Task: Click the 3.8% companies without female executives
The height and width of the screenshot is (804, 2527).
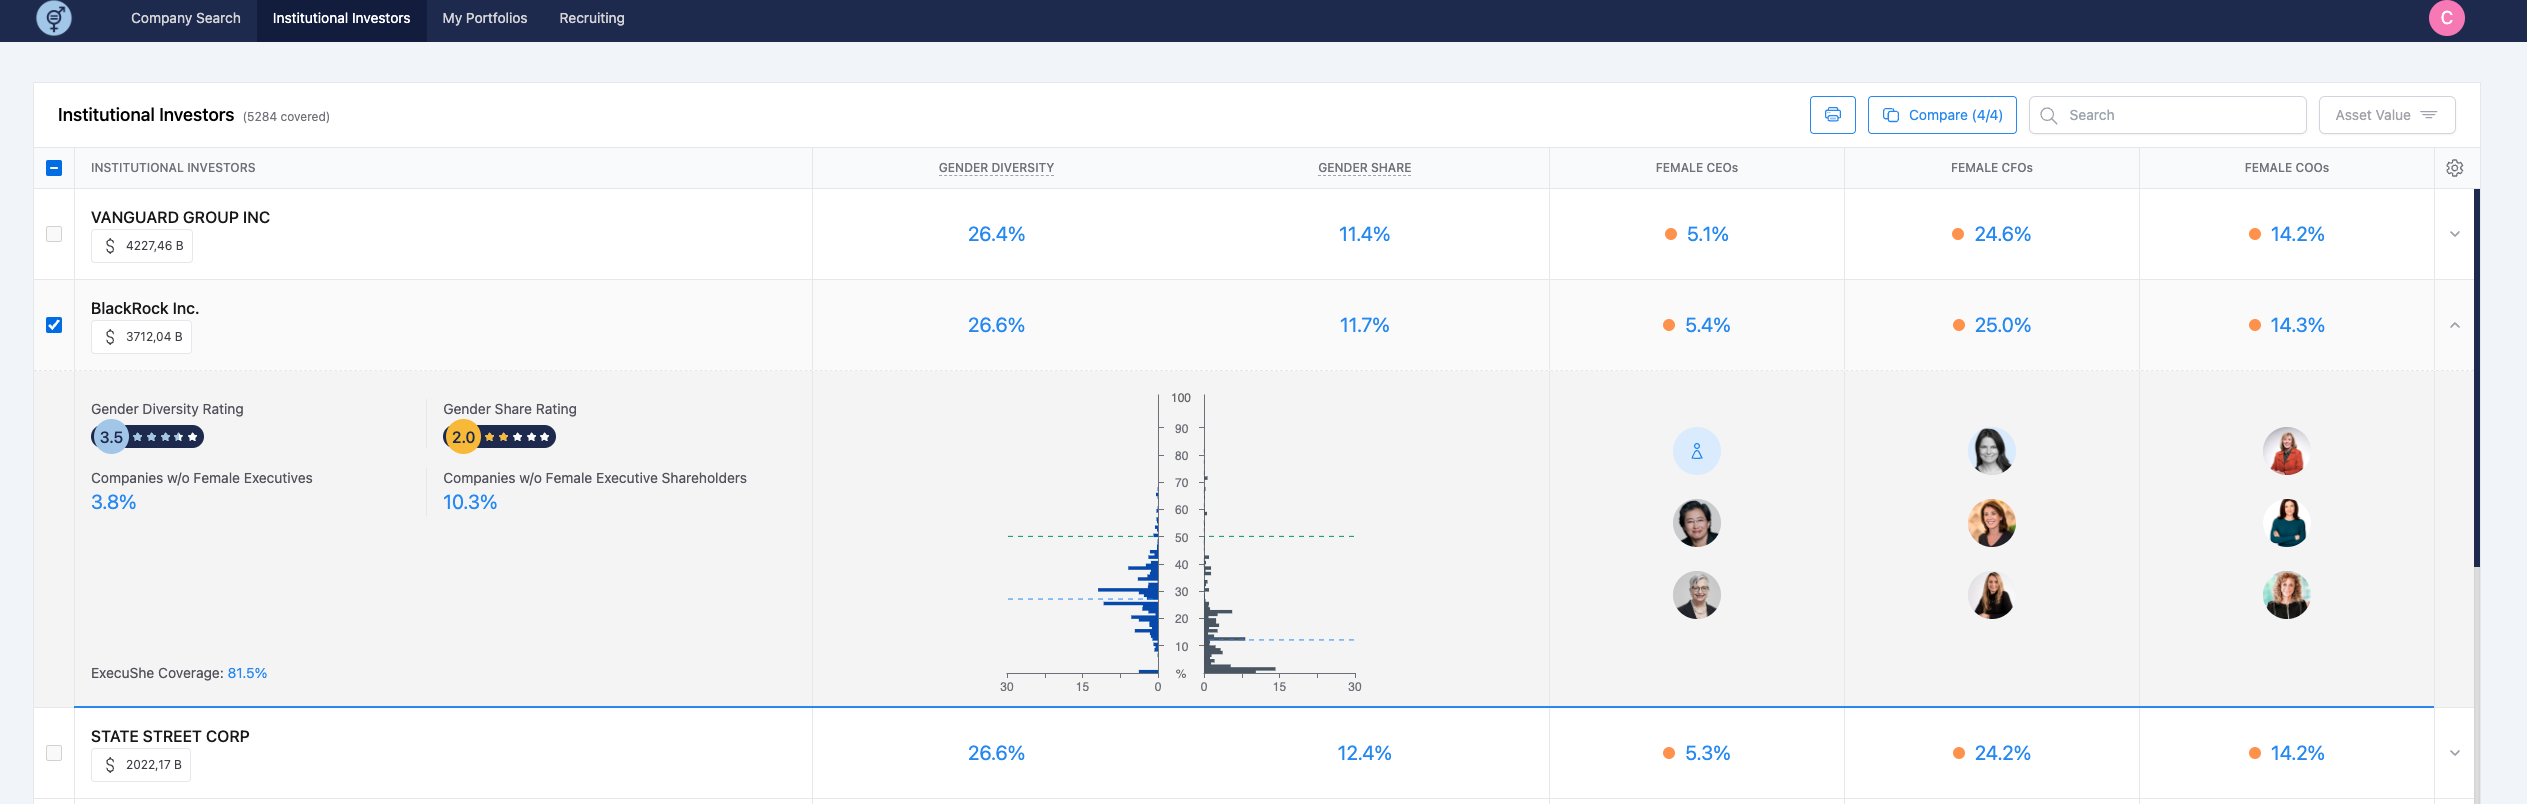Action: (114, 502)
